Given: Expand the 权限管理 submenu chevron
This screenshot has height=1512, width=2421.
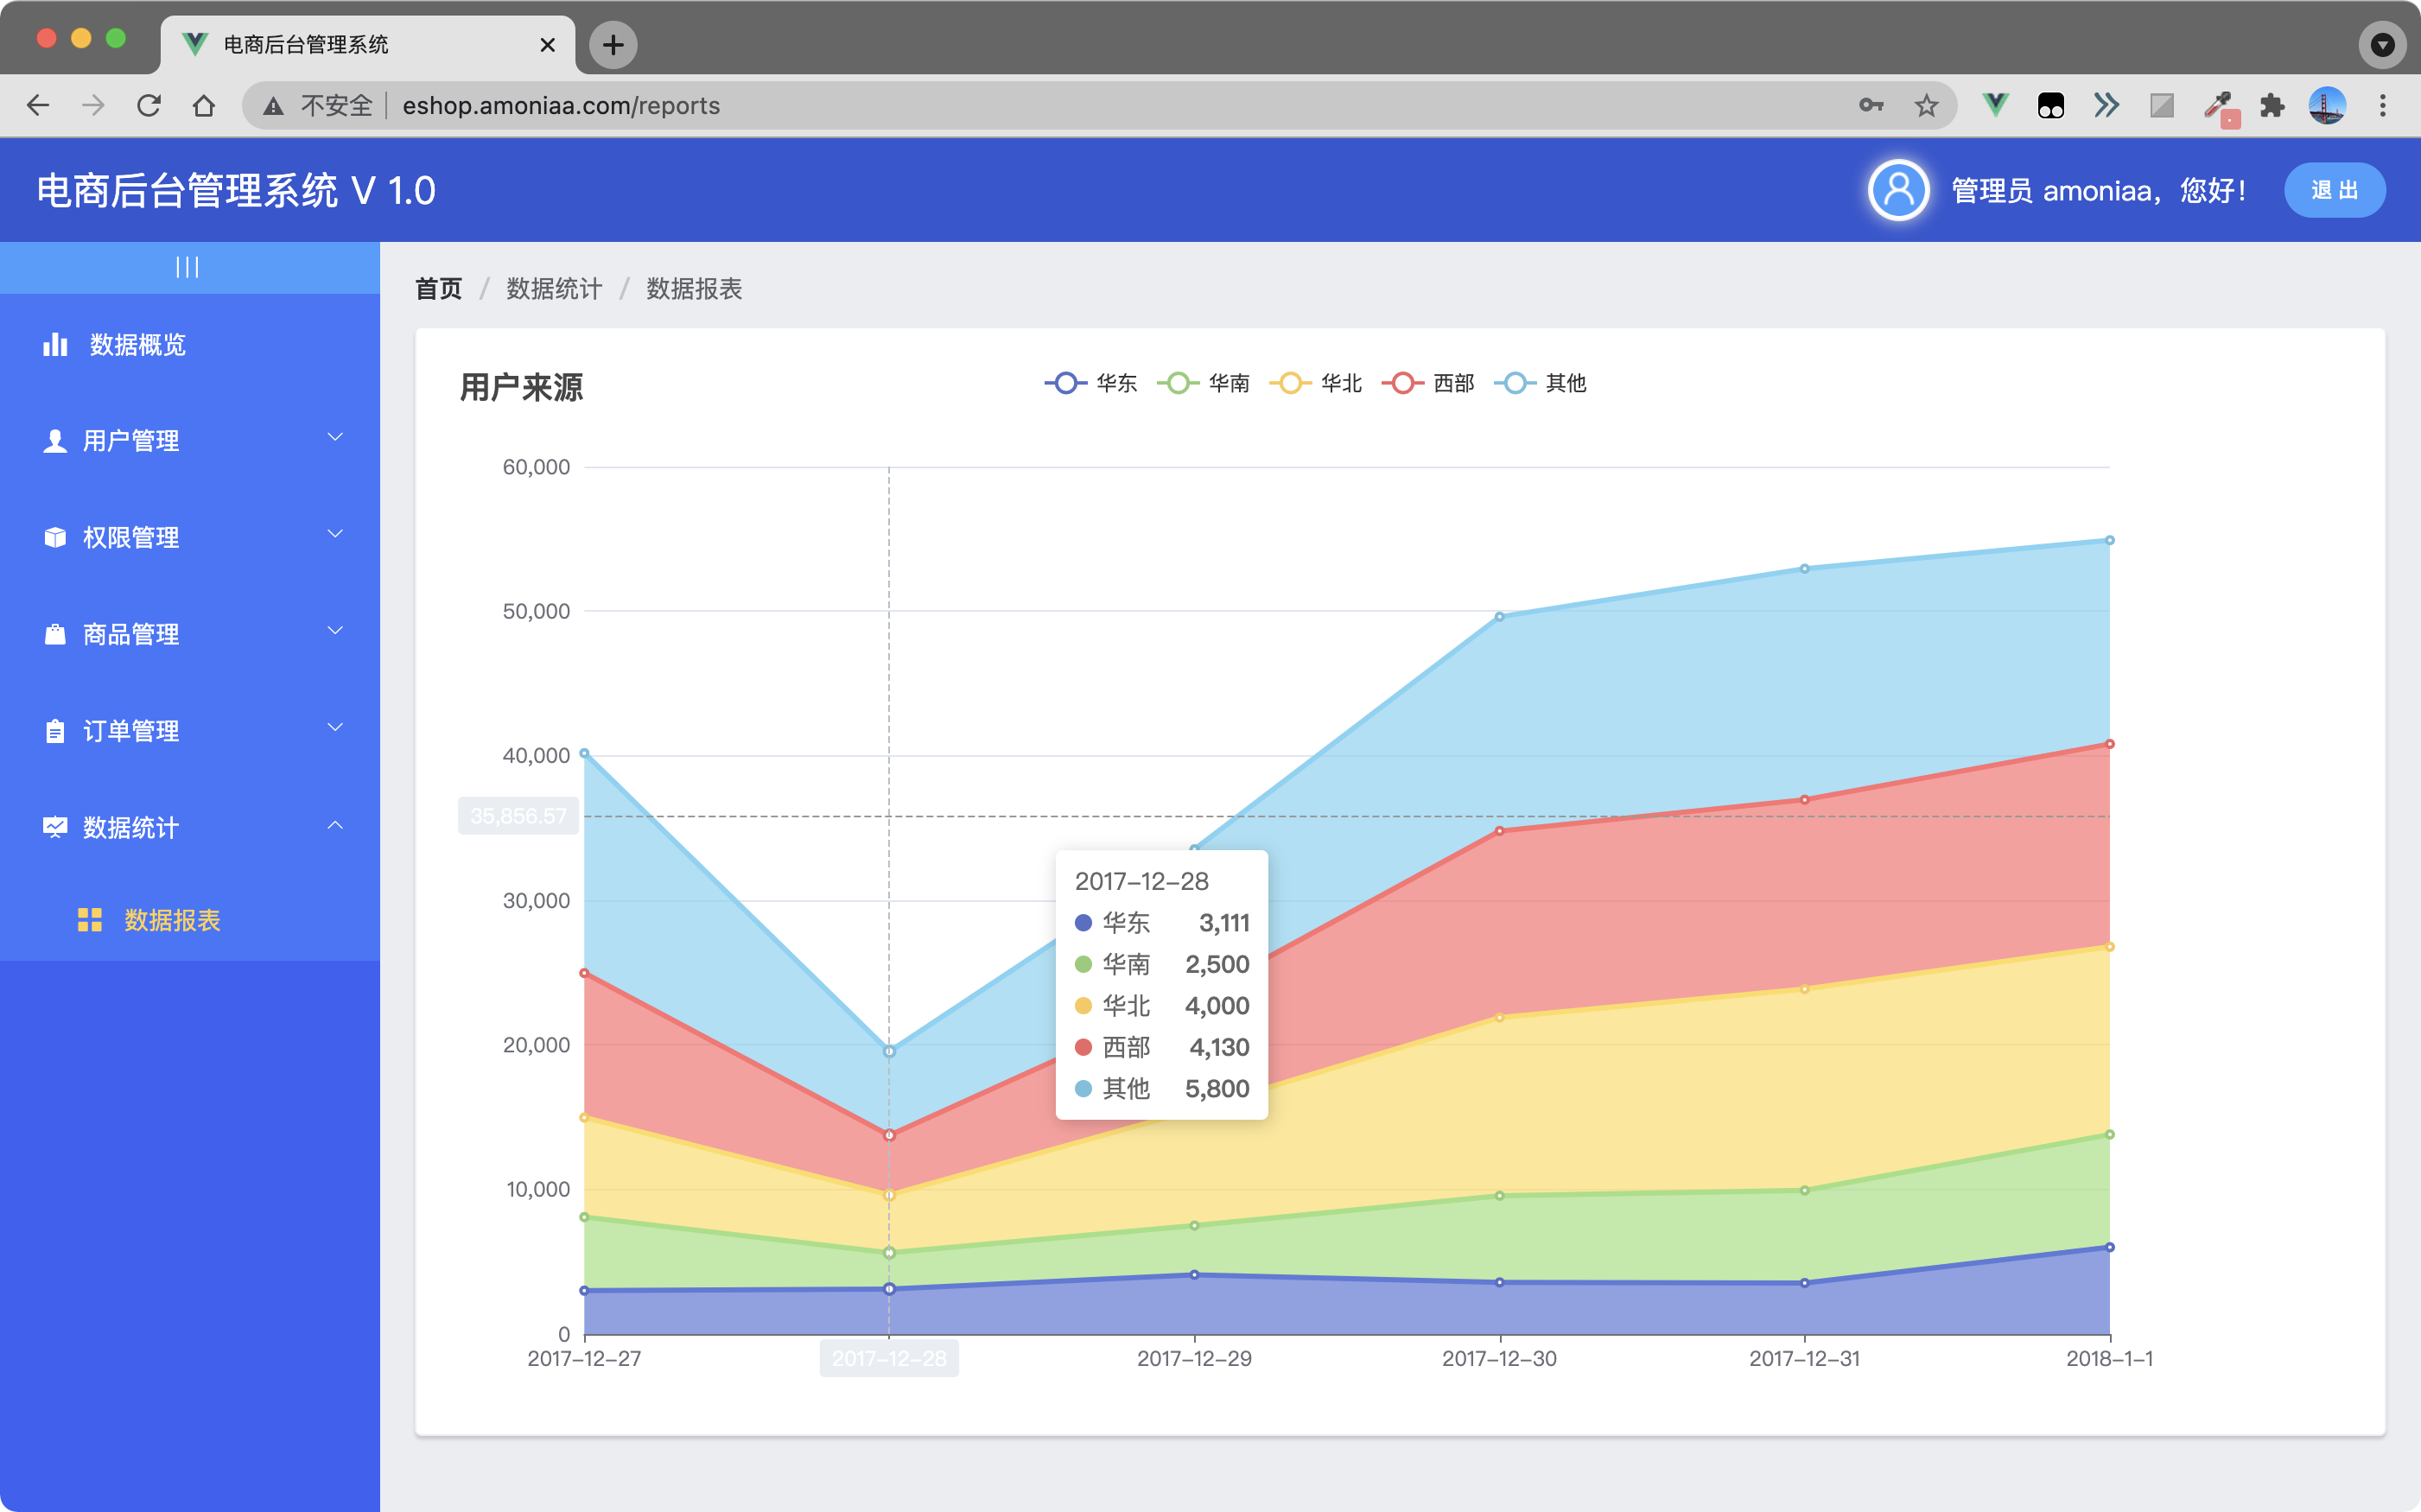Looking at the screenshot, I should click(335, 535).
